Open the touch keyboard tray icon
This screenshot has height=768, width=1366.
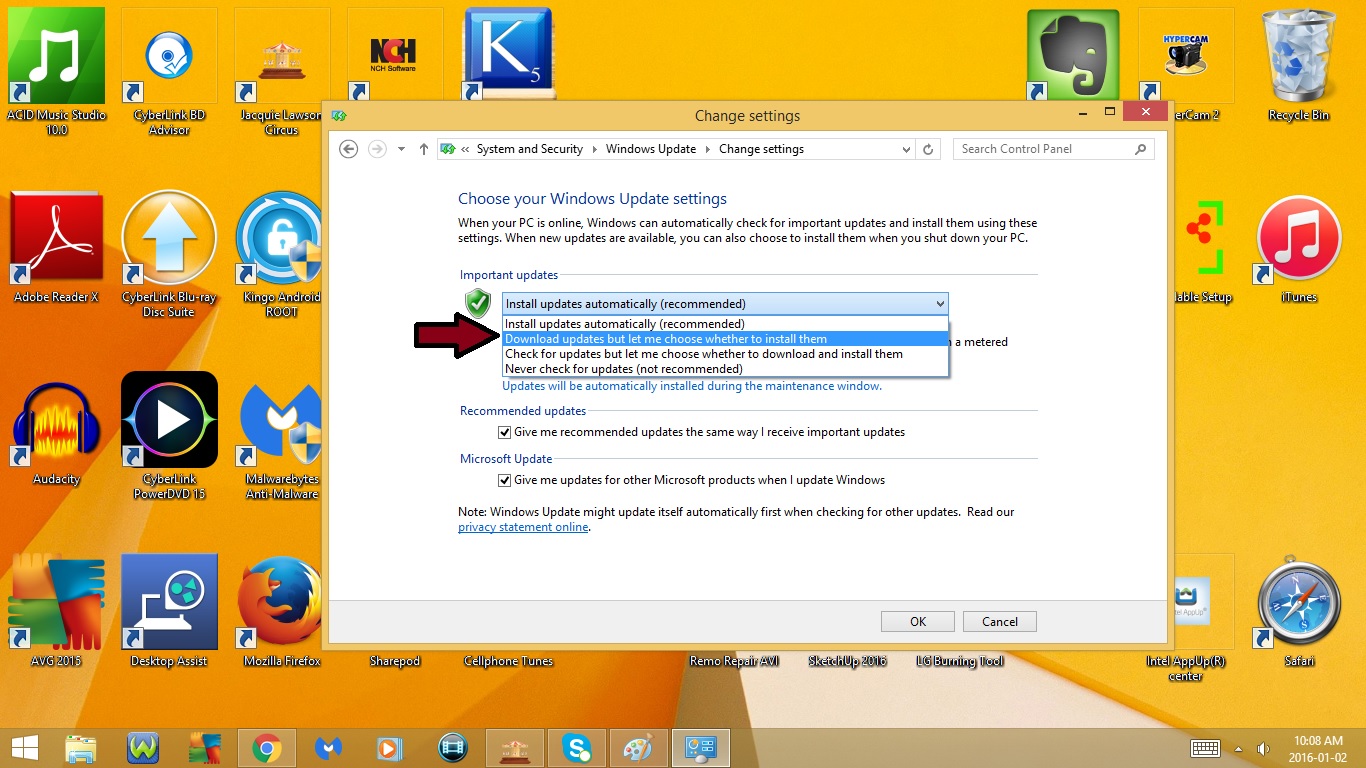click(x=1205, y=748)
